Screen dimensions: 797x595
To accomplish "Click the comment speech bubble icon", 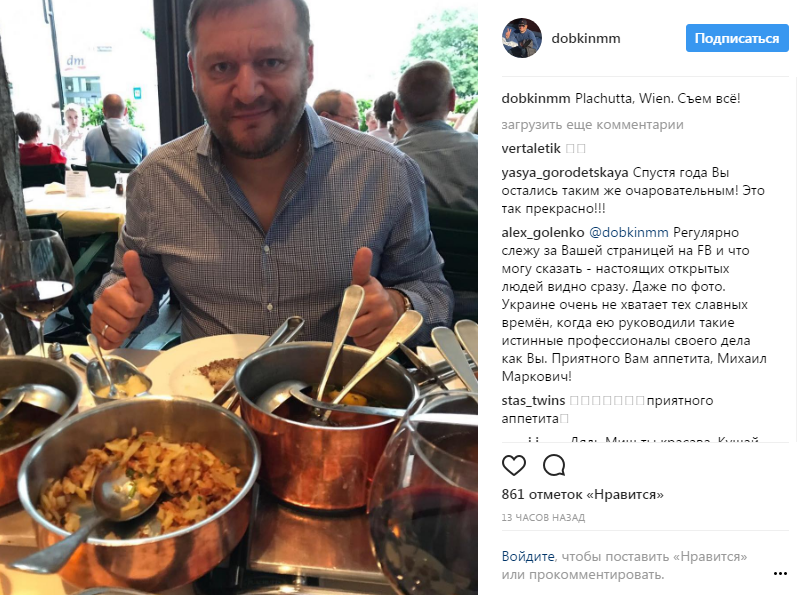I will pos(554,465).
